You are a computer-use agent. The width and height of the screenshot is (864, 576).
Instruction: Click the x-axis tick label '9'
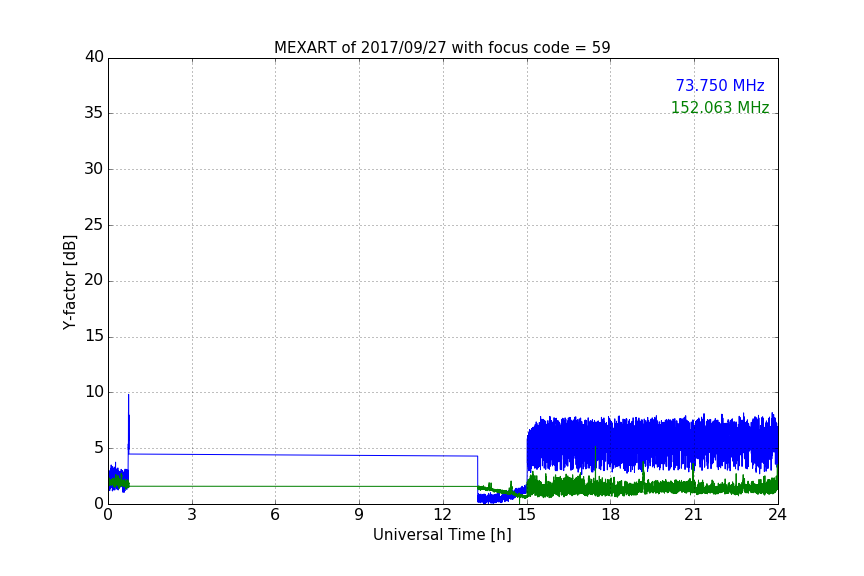[x=359, y=515]
